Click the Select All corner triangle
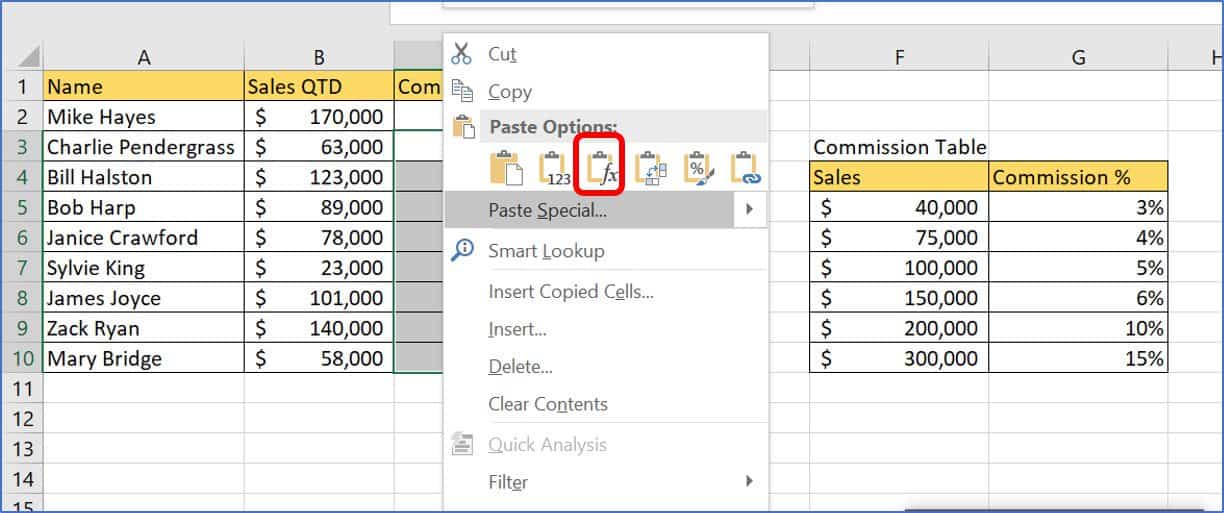 click(x=29, y=57)
